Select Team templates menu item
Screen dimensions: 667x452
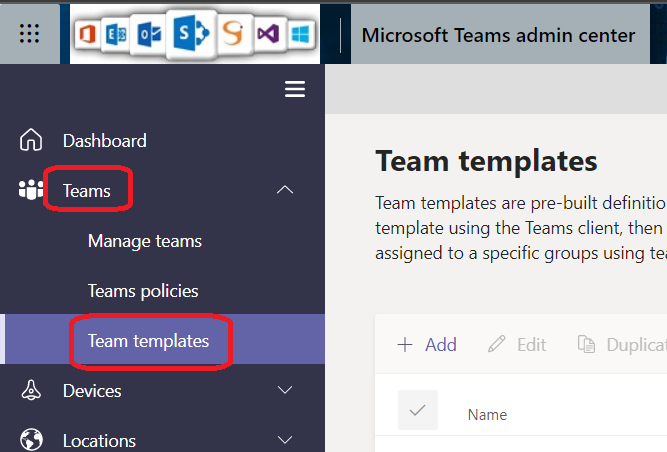point(148,340)
